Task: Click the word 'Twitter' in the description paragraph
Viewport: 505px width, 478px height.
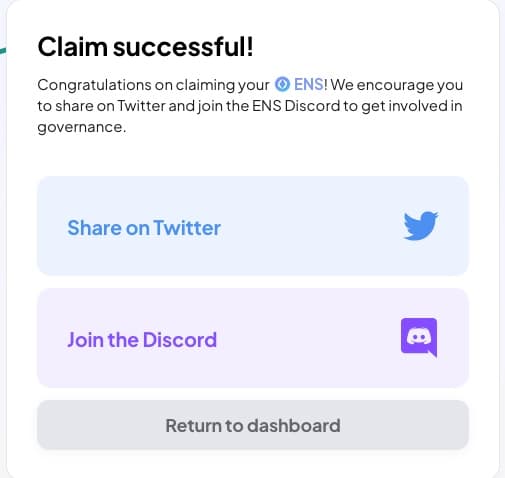Action: coord(142,106)
